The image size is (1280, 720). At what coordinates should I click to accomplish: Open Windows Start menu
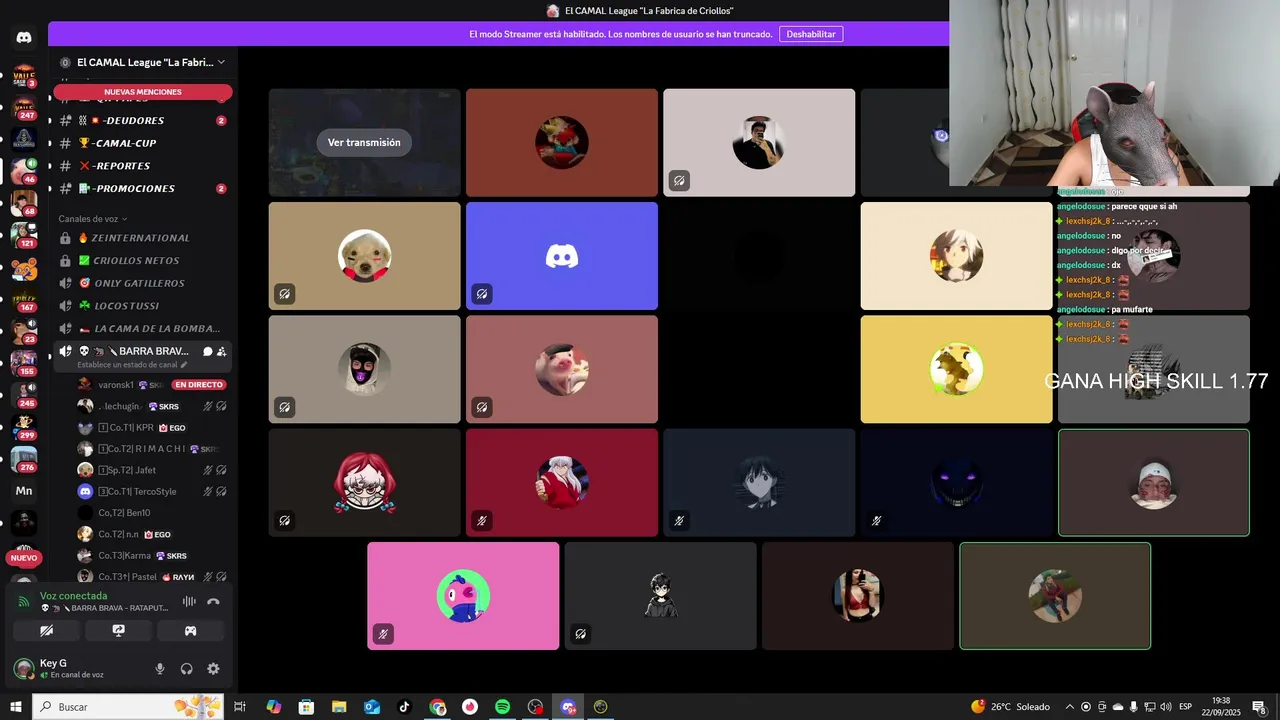(16, 707)
